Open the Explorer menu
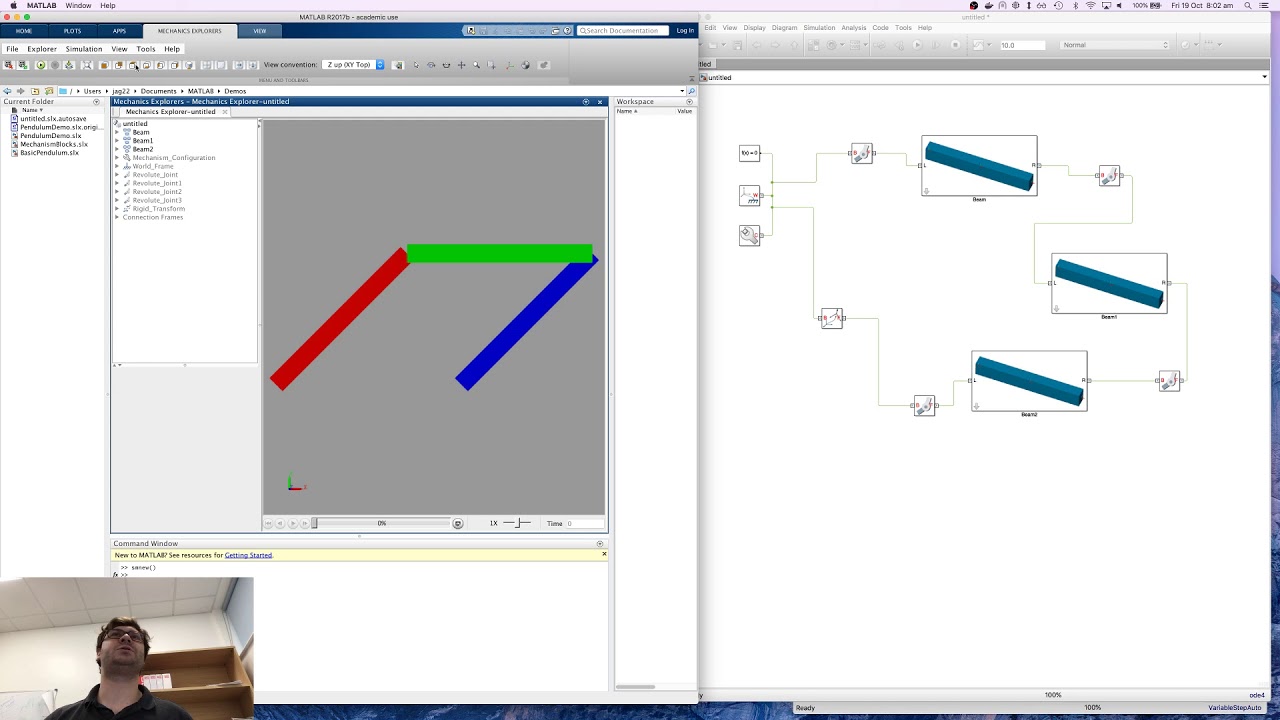Image resolution: width=1280 pixels, height=720 pixels. pos(42,49)
